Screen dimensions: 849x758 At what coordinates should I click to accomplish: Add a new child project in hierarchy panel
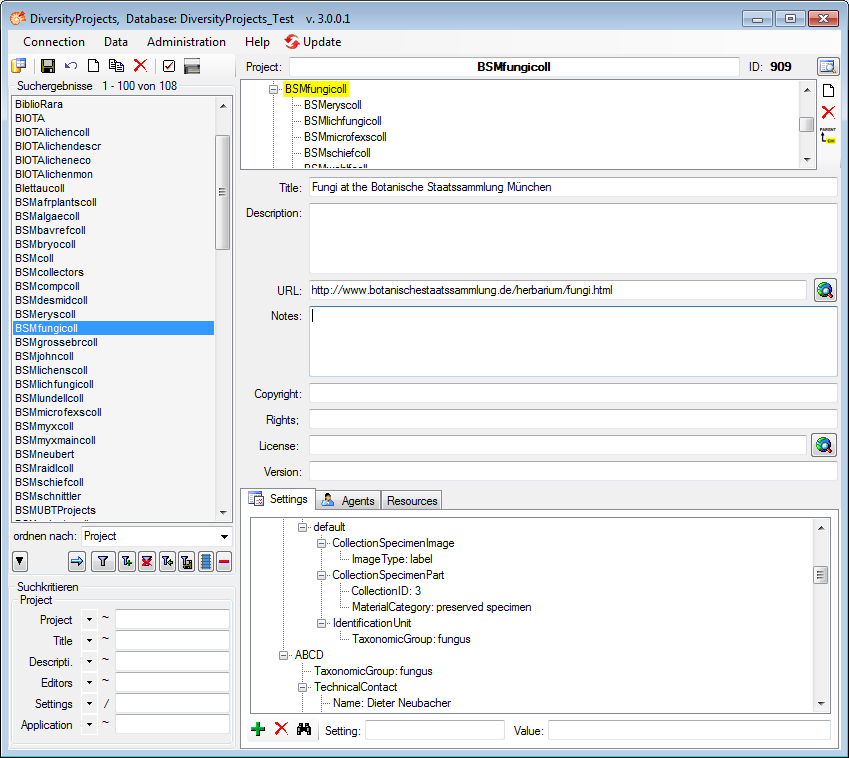(x=828, y=90)
